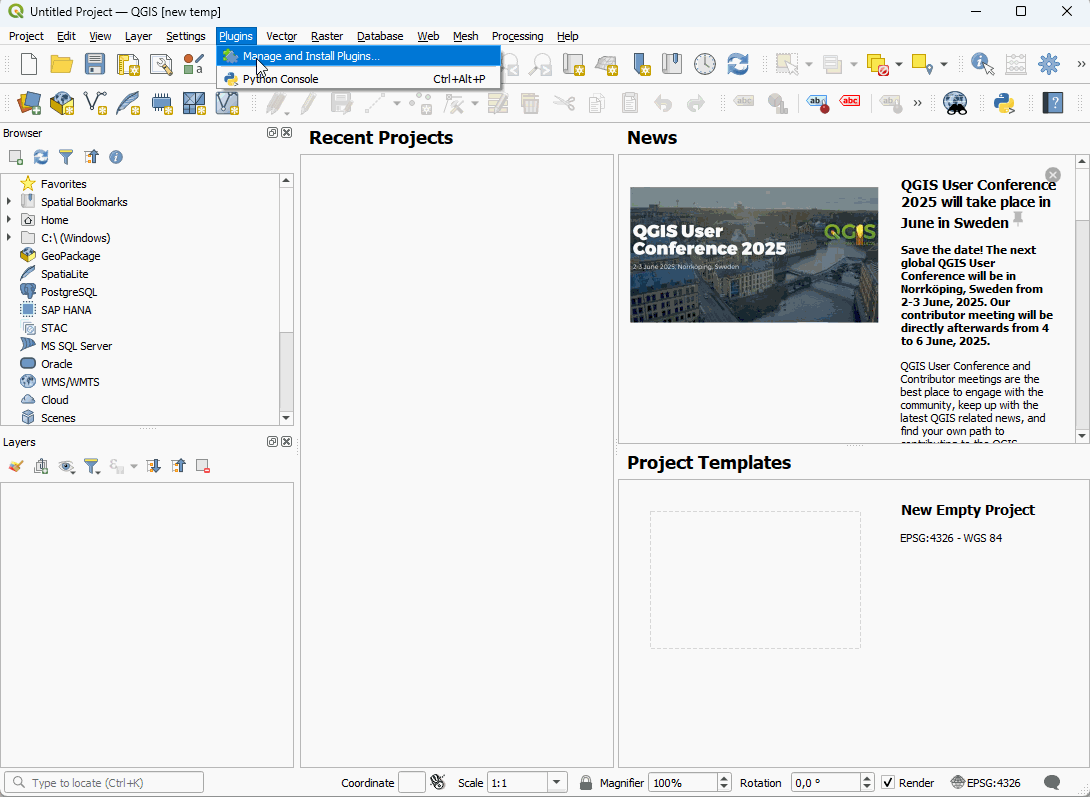Expand the Spatial Bookmarks tree node
The width and height of the screenshot is (1090, 797).
pos(9,202)
